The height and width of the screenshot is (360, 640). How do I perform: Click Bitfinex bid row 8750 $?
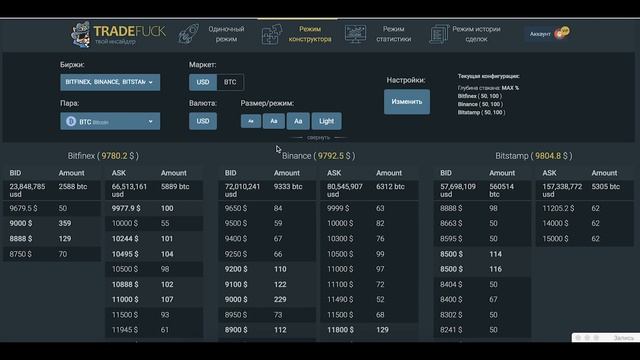click(52, 254)
